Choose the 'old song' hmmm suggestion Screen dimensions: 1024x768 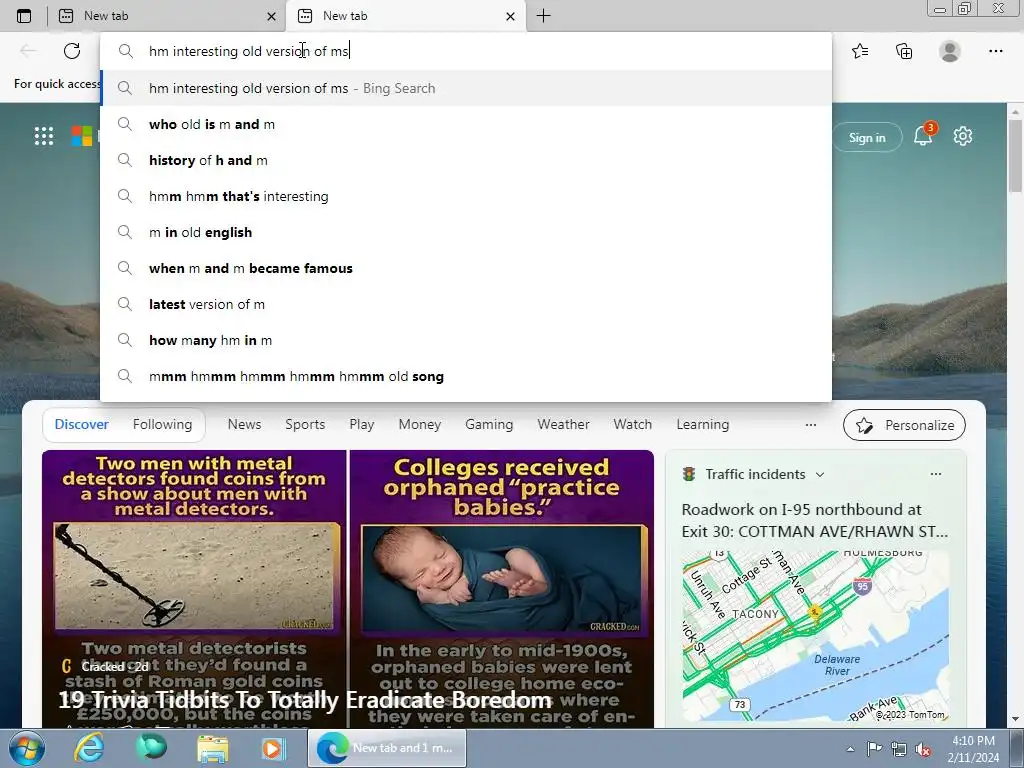(x=467, y=376)
